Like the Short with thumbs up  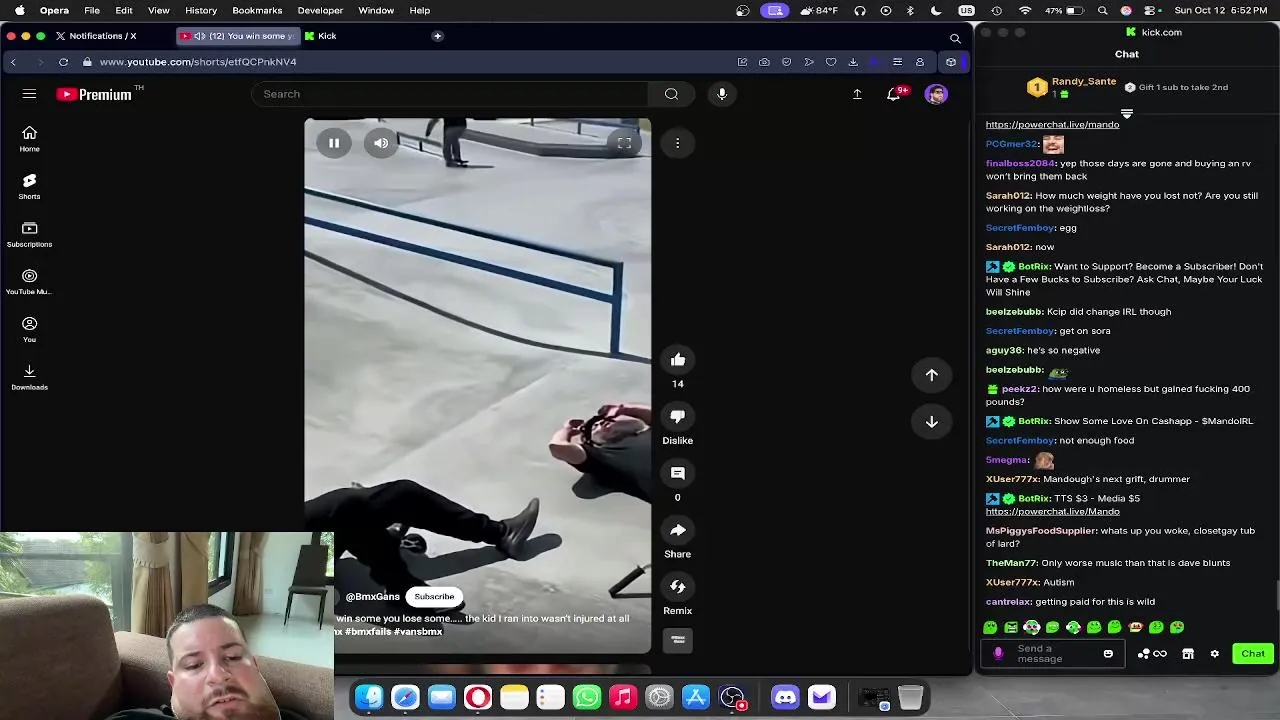pyautogui.click(x=678, y=360)
